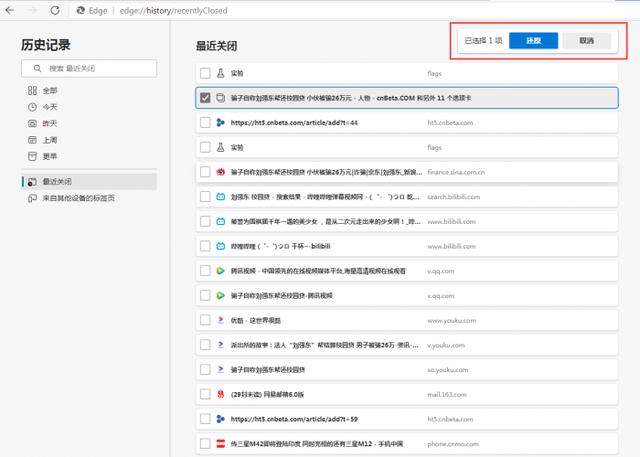Click the 最近关闭 page heading
The image size is (640, 457).
(x=216, y=46)
